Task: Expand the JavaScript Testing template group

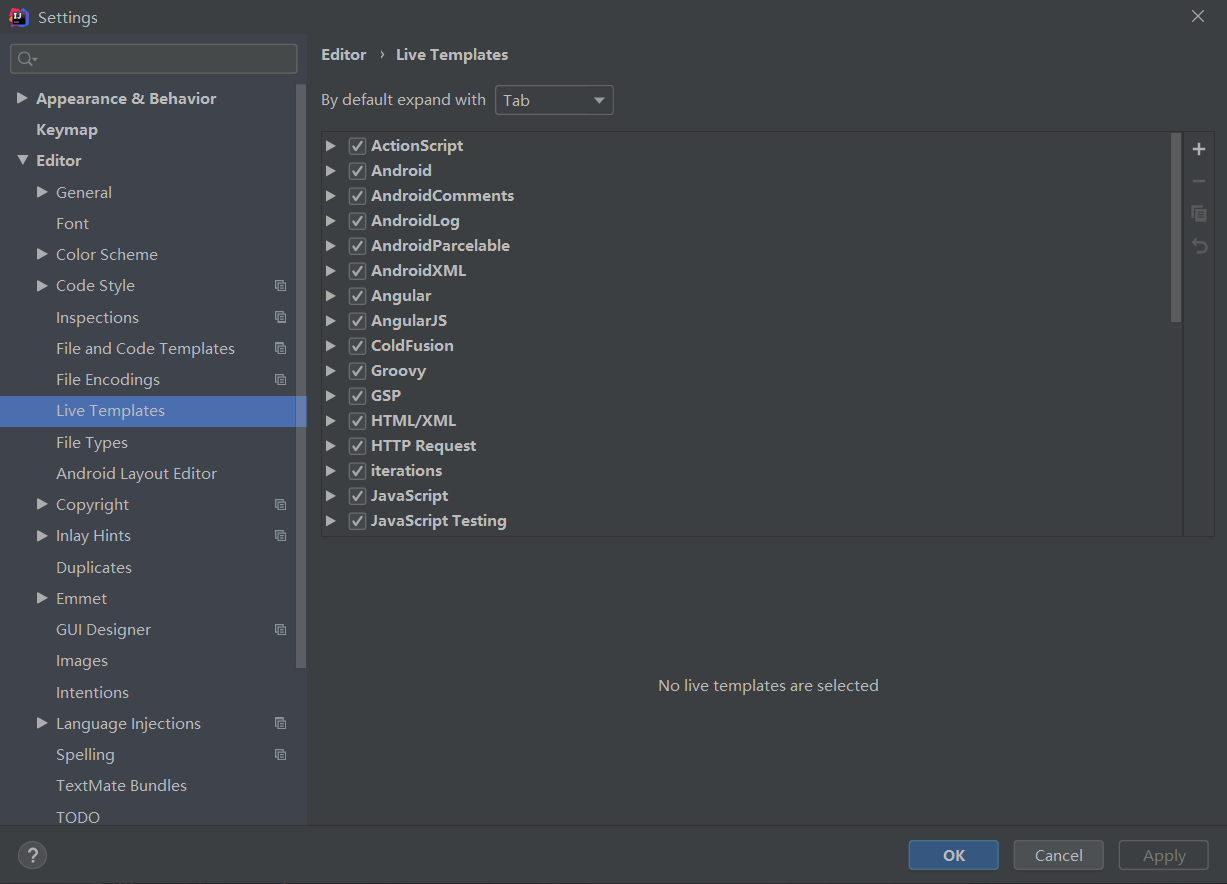Action: coord(331,521)
